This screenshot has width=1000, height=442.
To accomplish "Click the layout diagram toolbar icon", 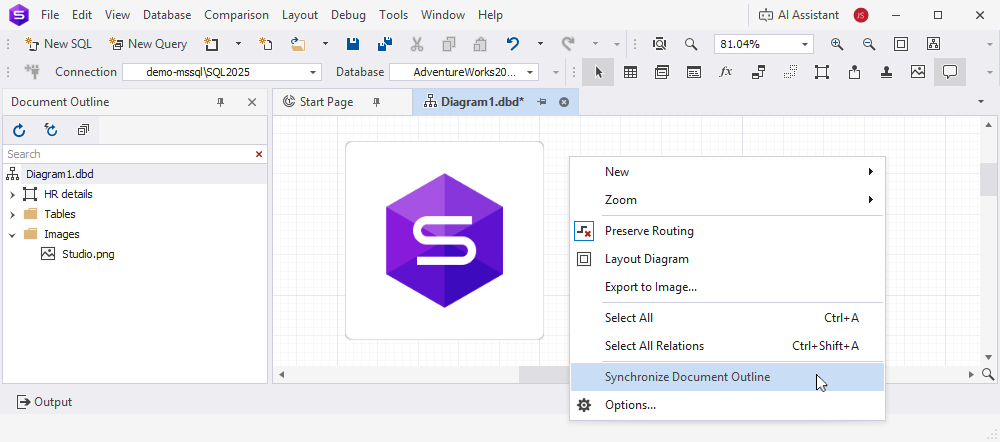I will pyautogui.click(x=933, y=44).
